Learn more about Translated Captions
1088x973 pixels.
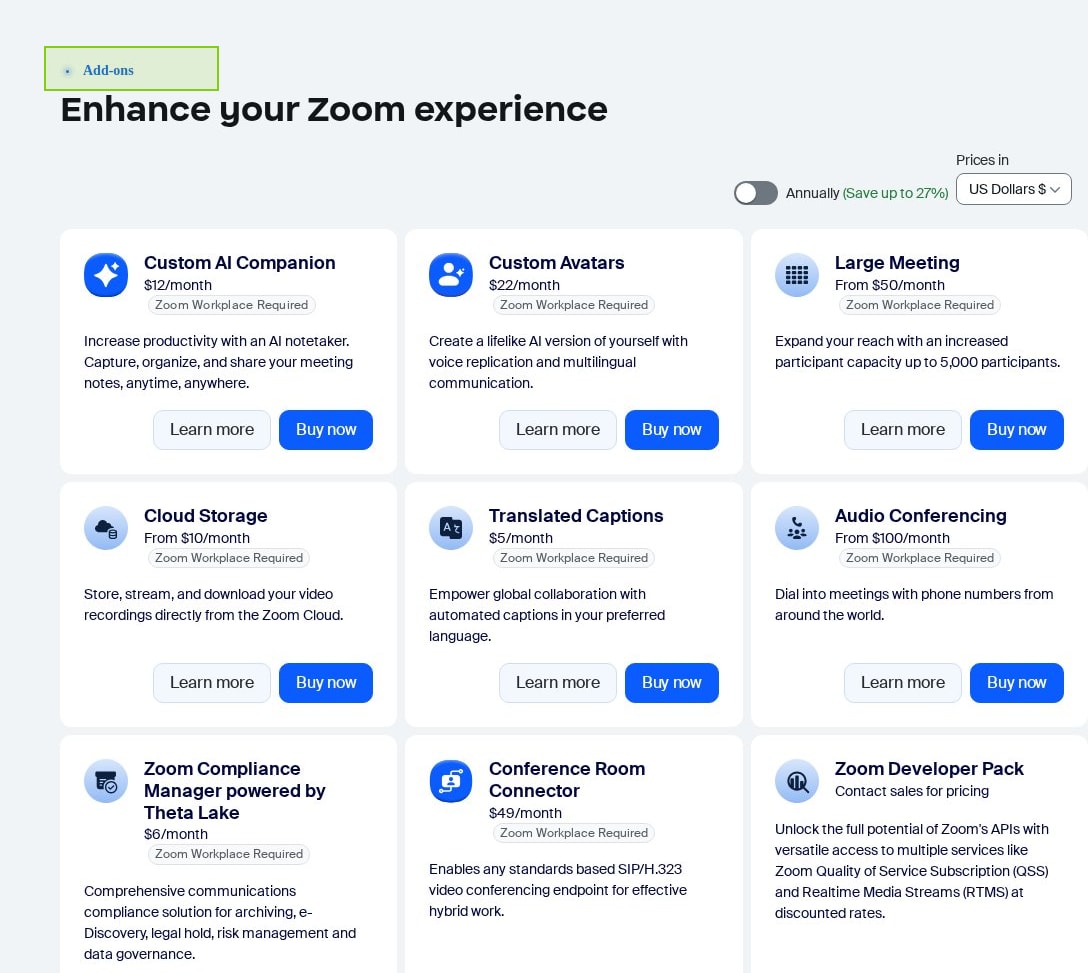point(558,683)
